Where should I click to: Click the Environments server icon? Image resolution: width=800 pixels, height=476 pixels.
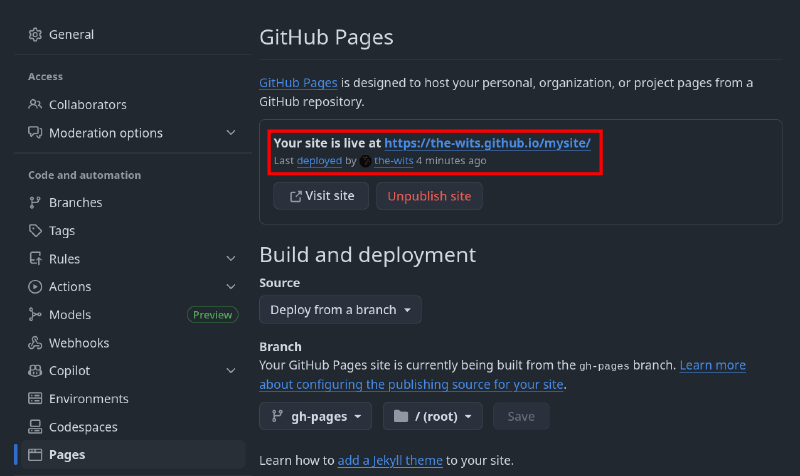pos(35,399)
